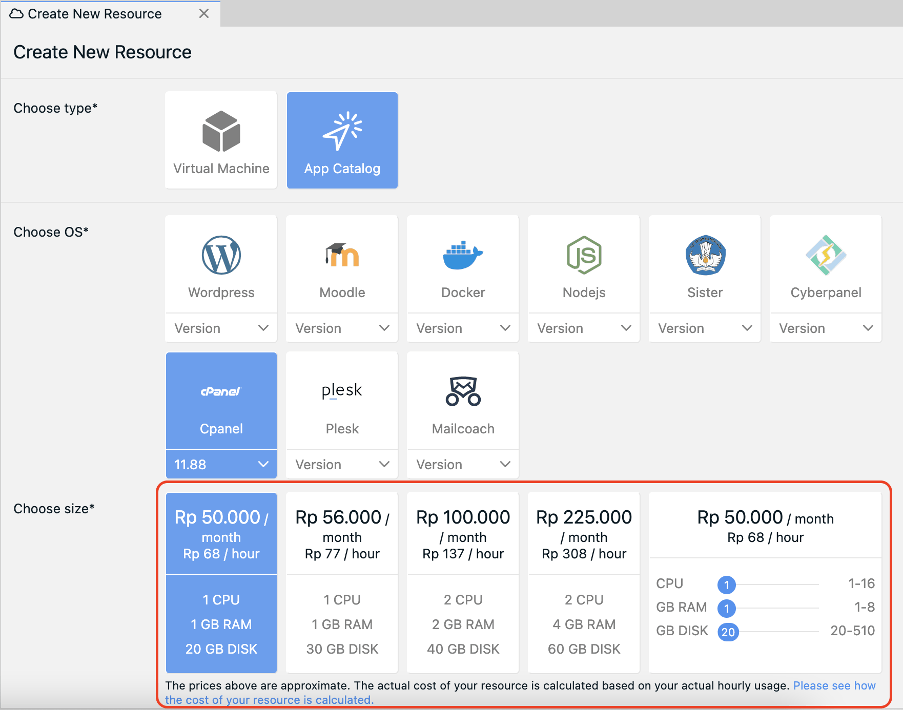
Task: Adjust the GB RAM slider
Action: tap(727, 607)
